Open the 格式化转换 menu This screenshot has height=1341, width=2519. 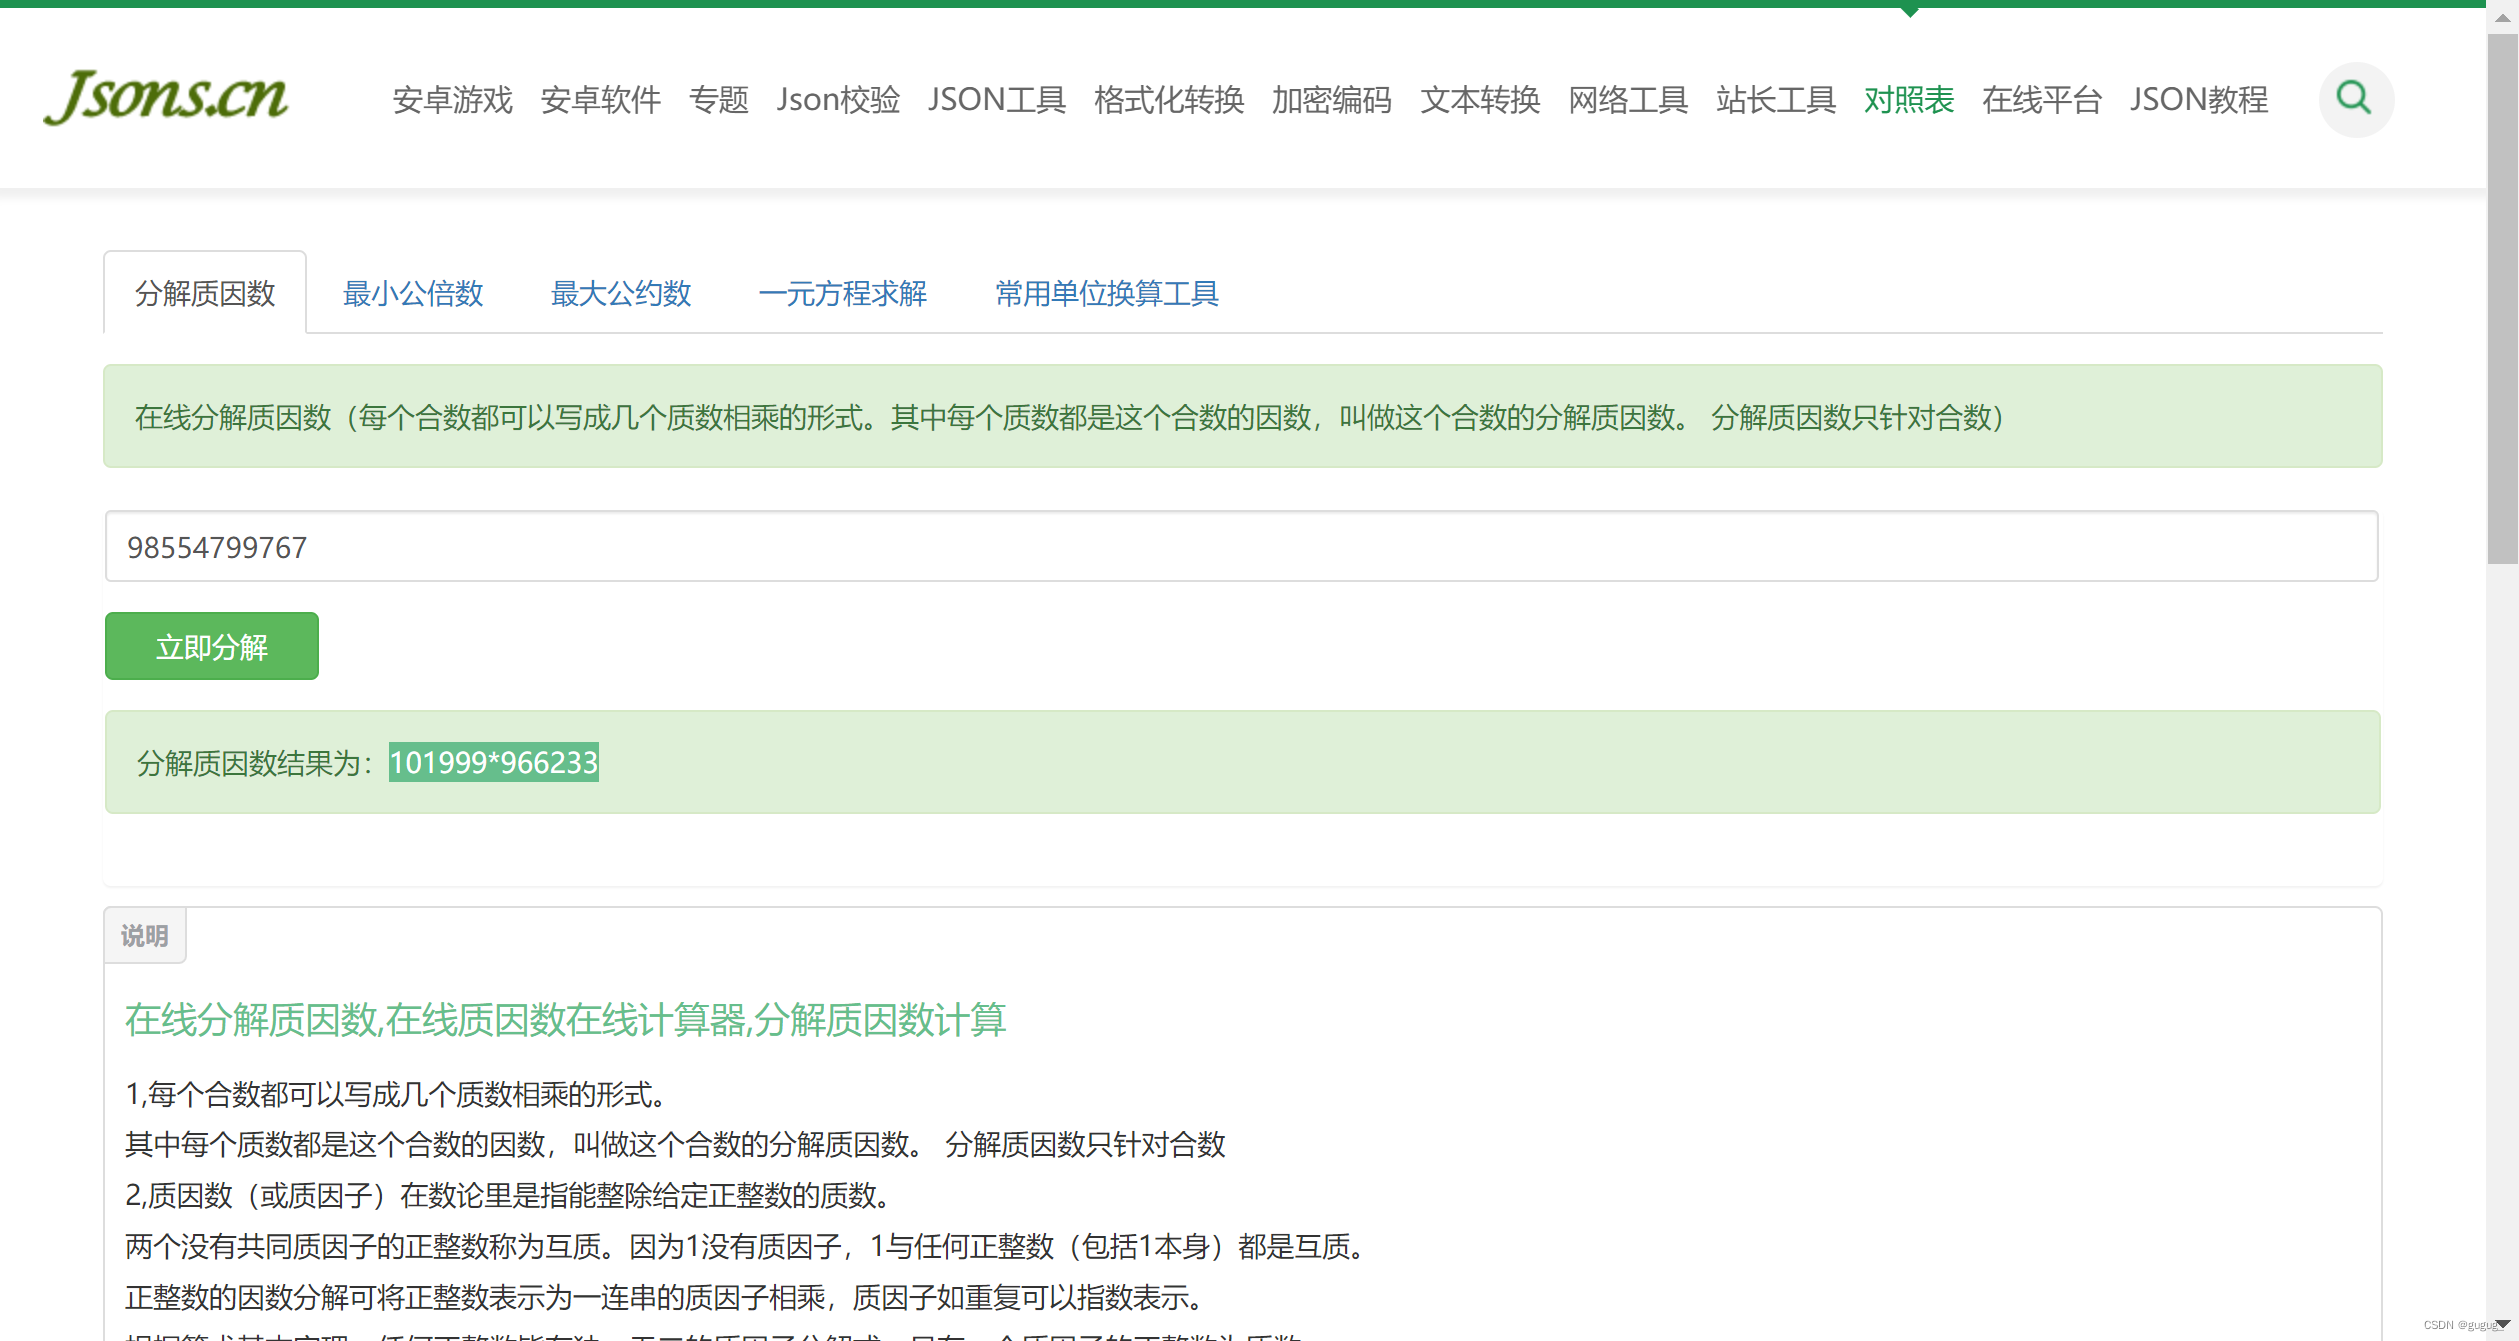[1168, 100]
